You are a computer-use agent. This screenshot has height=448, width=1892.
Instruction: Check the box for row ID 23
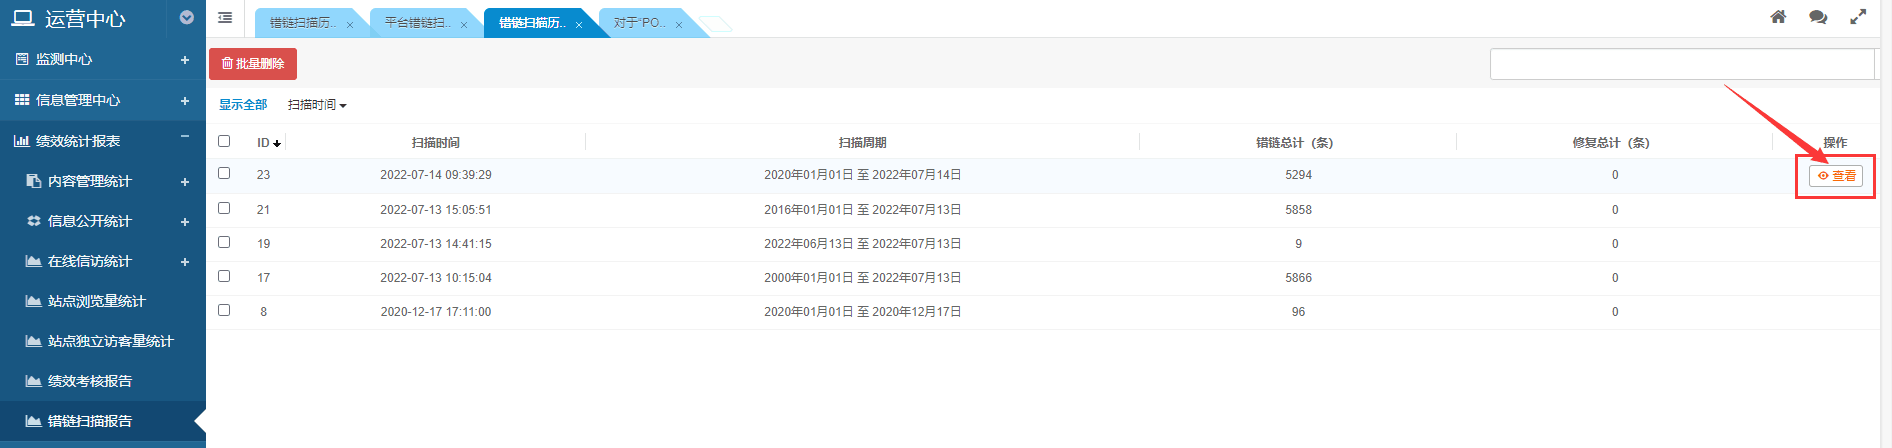click(x=224, y=173)
